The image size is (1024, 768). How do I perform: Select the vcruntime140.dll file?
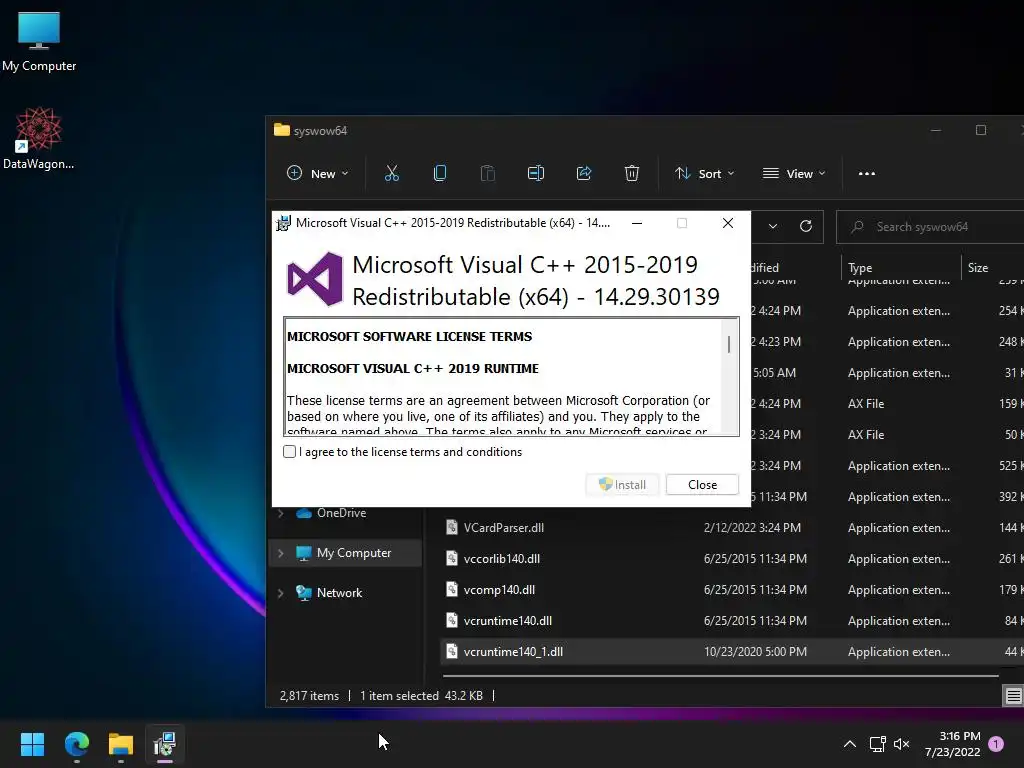507,621
